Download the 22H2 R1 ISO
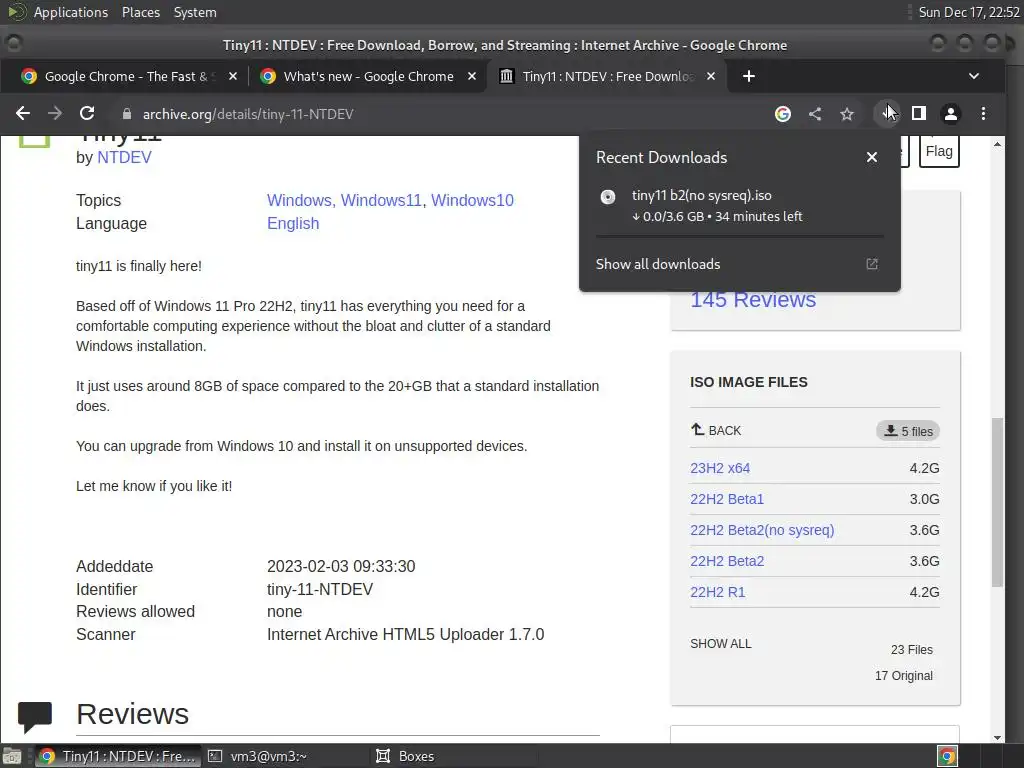Viewport: 1024px width, 768px height. [718, 592]
